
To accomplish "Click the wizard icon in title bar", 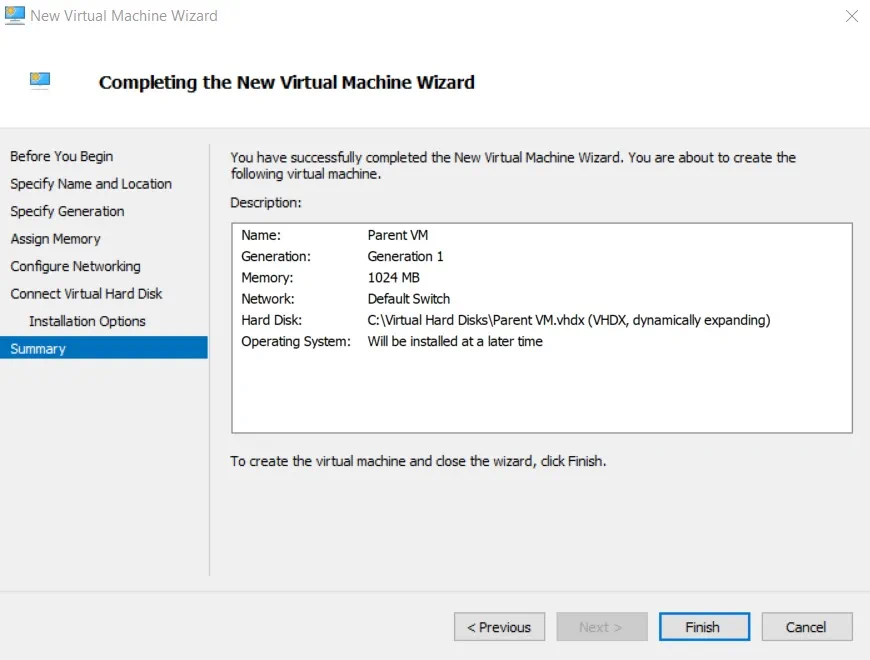I will coord(15,16).
